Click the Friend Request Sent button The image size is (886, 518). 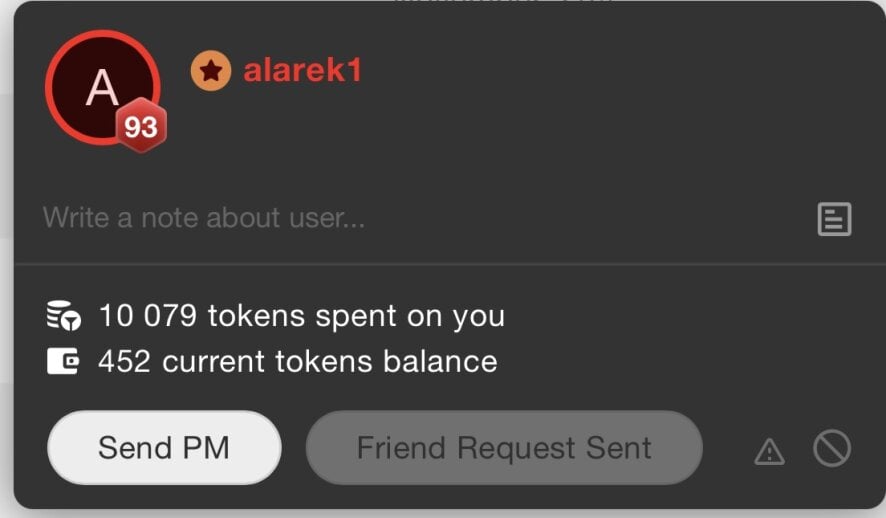click(504, 447)
